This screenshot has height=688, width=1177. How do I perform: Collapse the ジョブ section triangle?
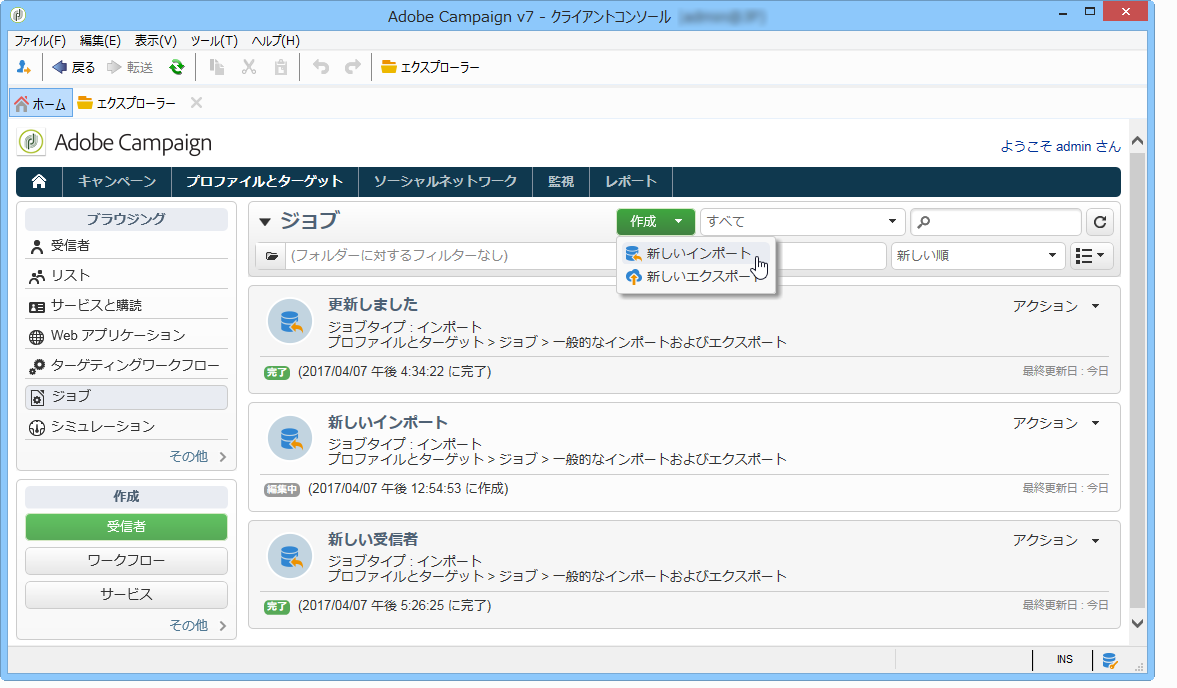pyautogui.click(x=264, y=222)
